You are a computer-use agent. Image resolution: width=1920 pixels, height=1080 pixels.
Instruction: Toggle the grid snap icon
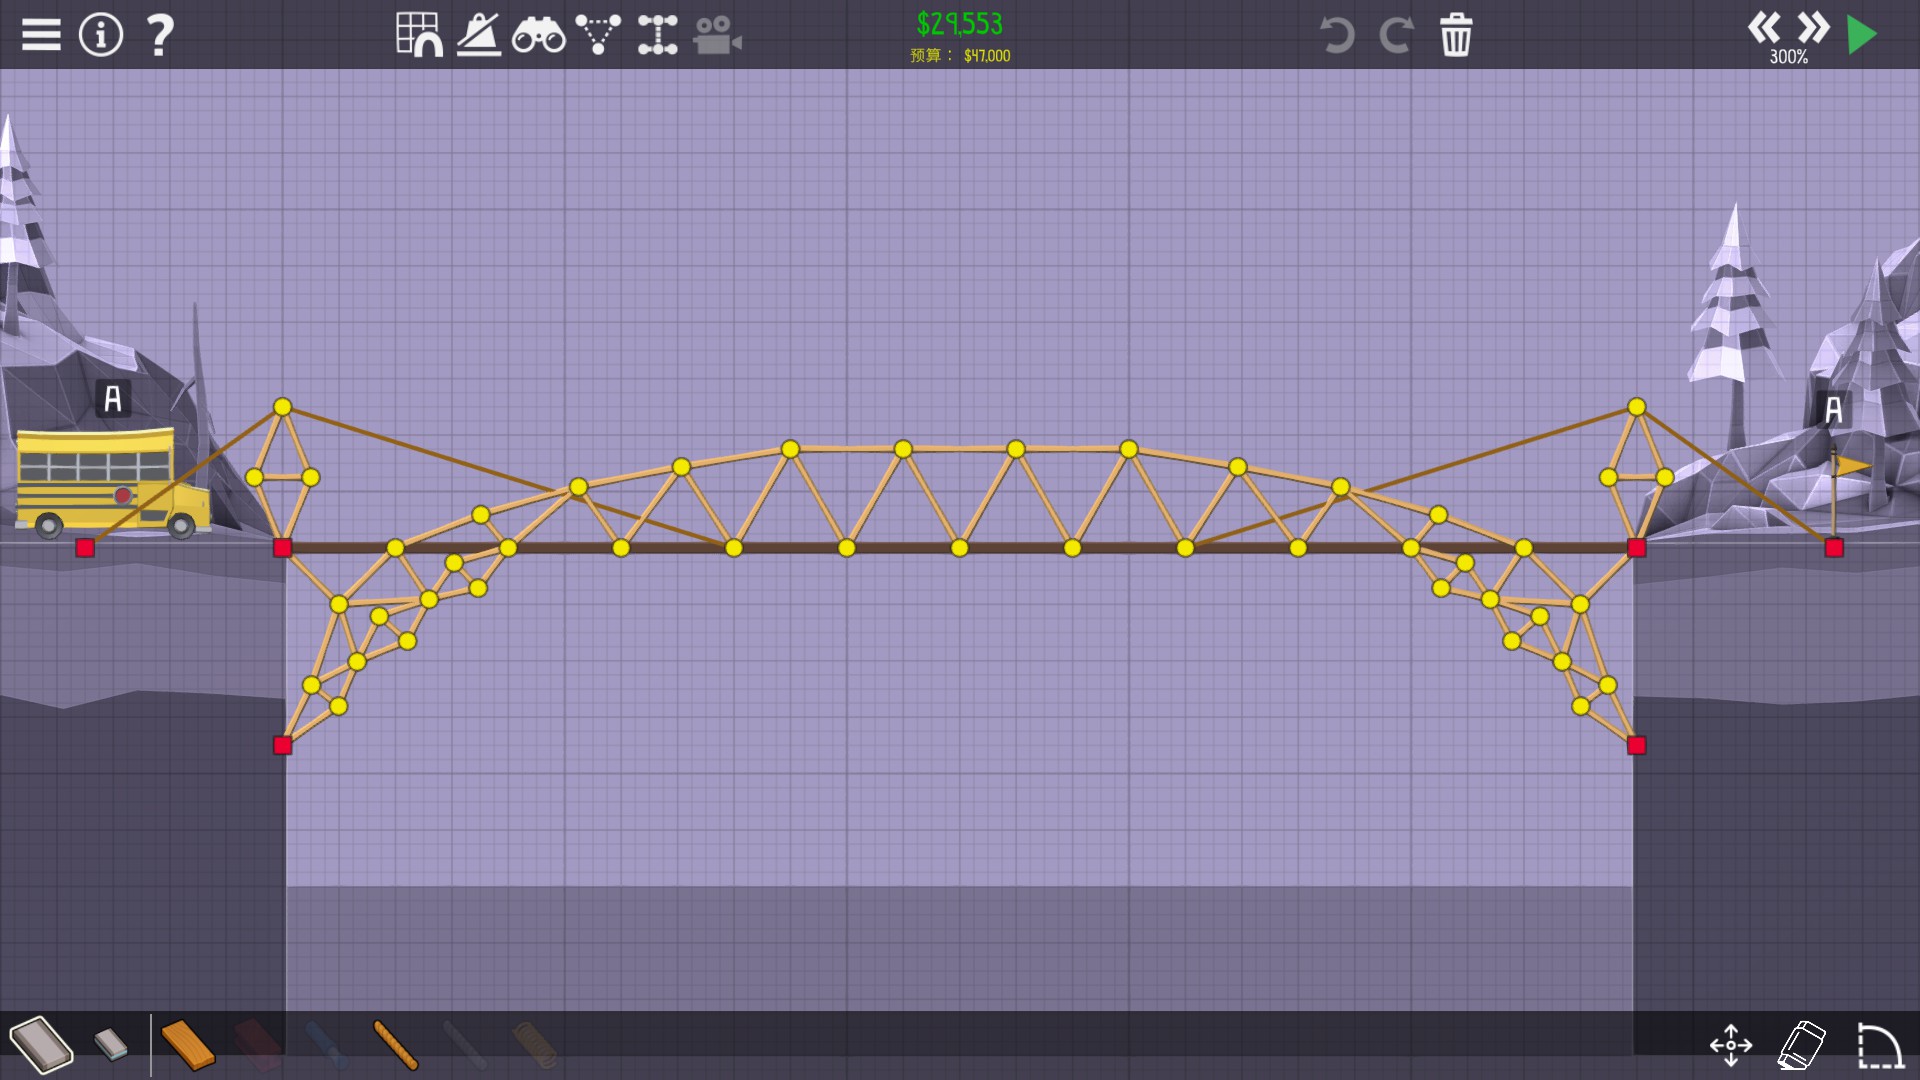click(x=419, y=35)
